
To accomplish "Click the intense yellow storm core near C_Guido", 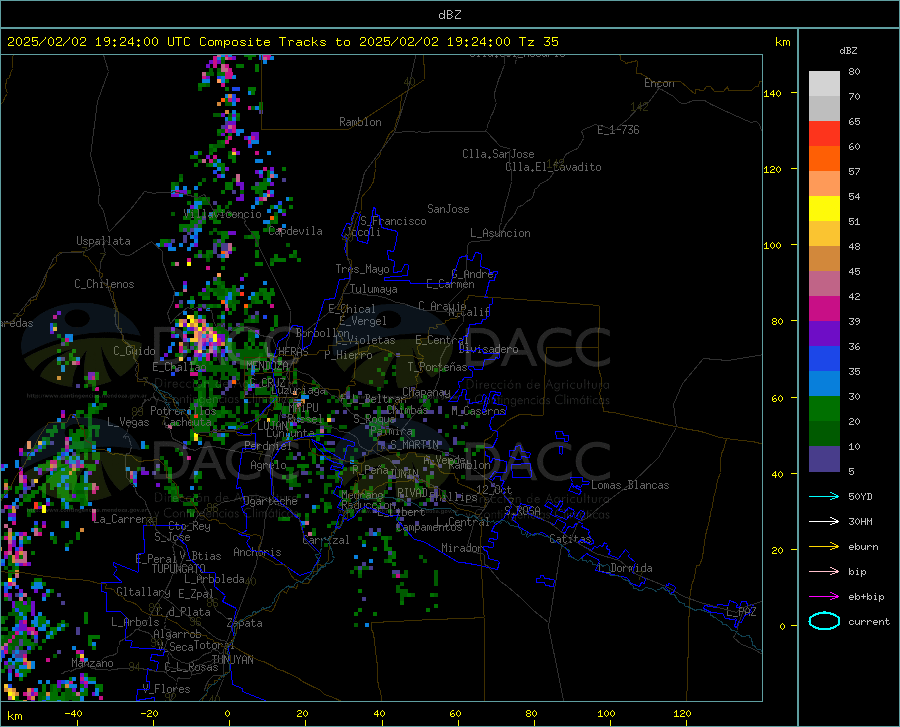I will click(x=198, y=334).
